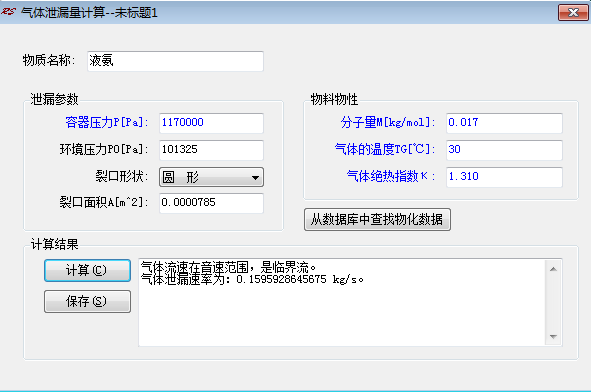Click the 气体的温度TG[℃] label
591x392 pixels.
click(385, 149)
